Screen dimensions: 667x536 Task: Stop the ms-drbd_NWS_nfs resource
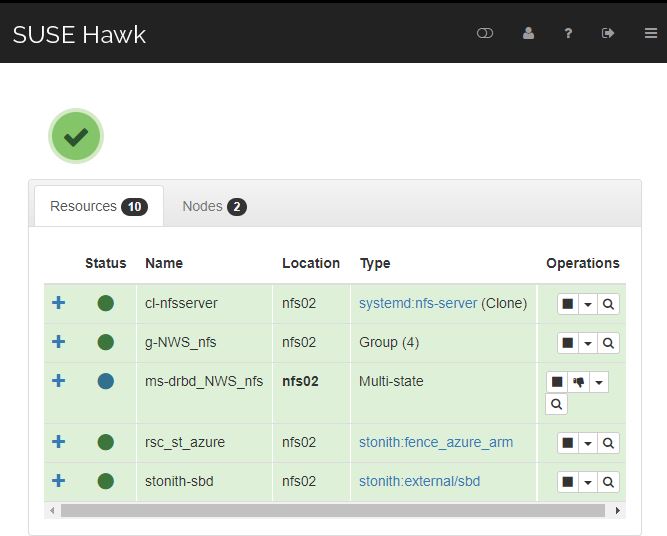pyautogui.click(x=557, y=382)
